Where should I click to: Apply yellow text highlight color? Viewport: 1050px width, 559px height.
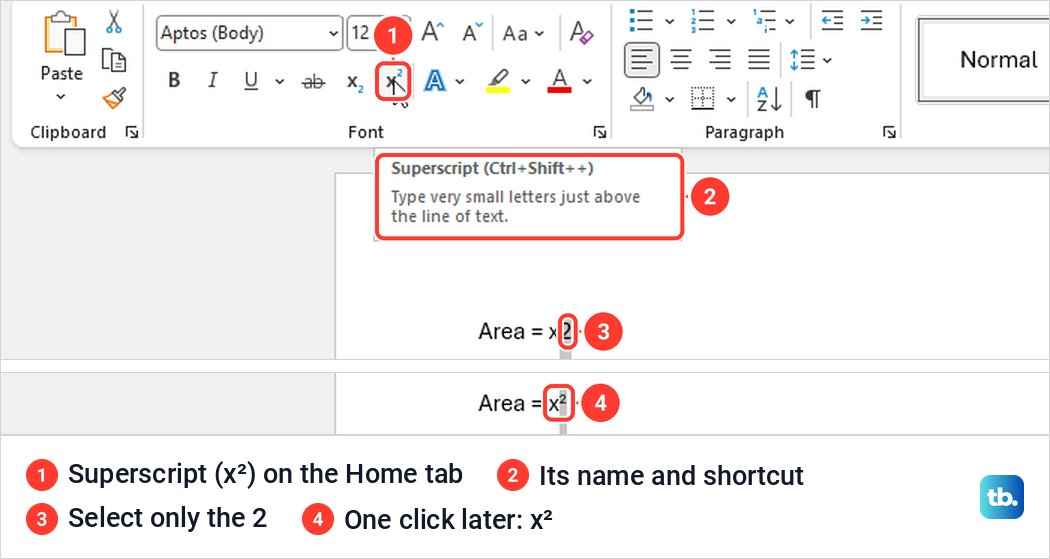[498, 81]
